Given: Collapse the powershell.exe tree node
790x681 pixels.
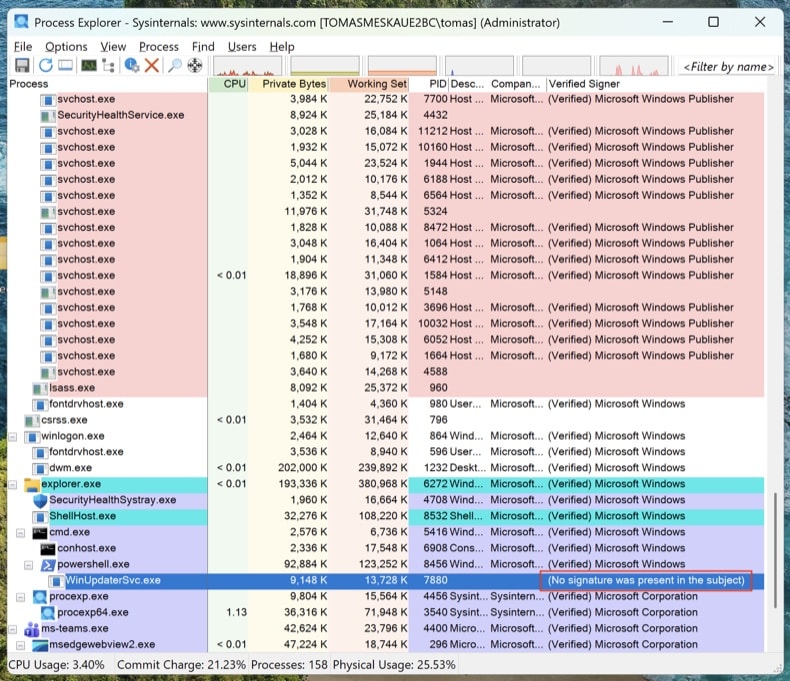Looking at the screenshot, I should (29, 565).
